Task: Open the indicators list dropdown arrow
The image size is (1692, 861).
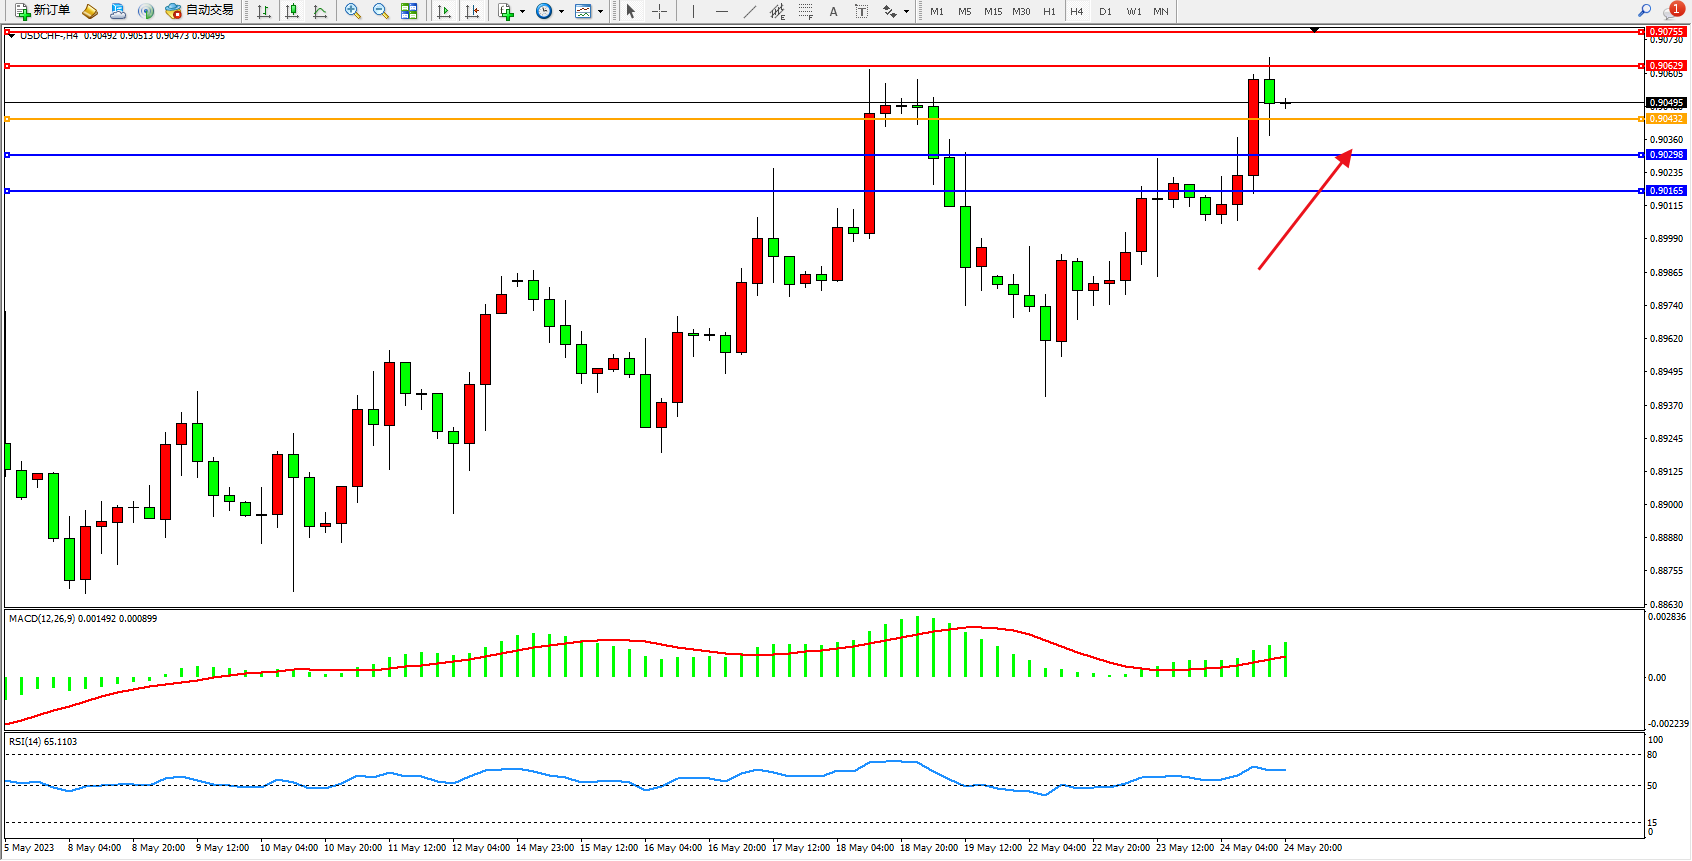Action: 522,12
